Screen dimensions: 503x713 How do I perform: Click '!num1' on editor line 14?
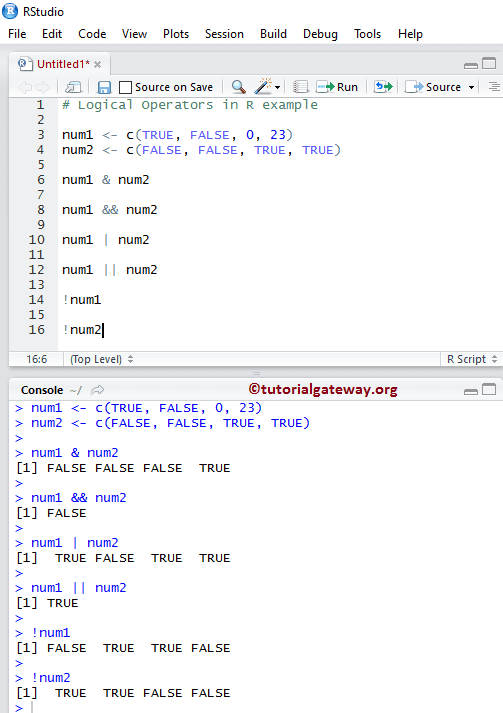82,300
